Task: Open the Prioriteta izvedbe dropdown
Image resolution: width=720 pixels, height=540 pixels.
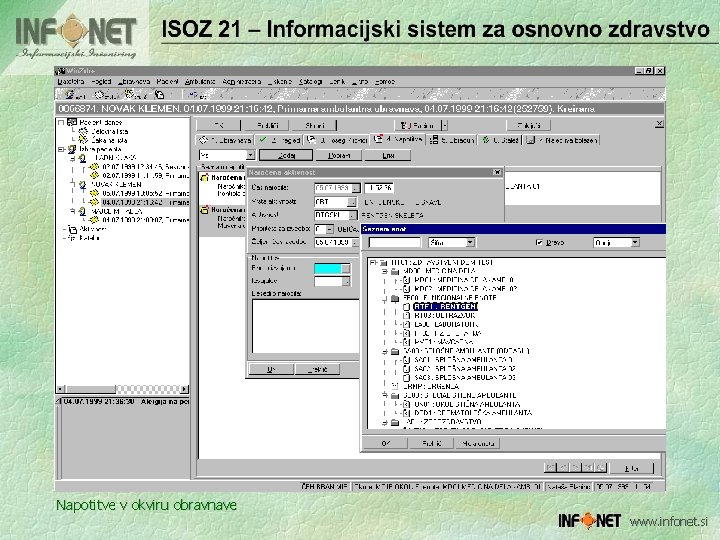Action: coord(330,229)
